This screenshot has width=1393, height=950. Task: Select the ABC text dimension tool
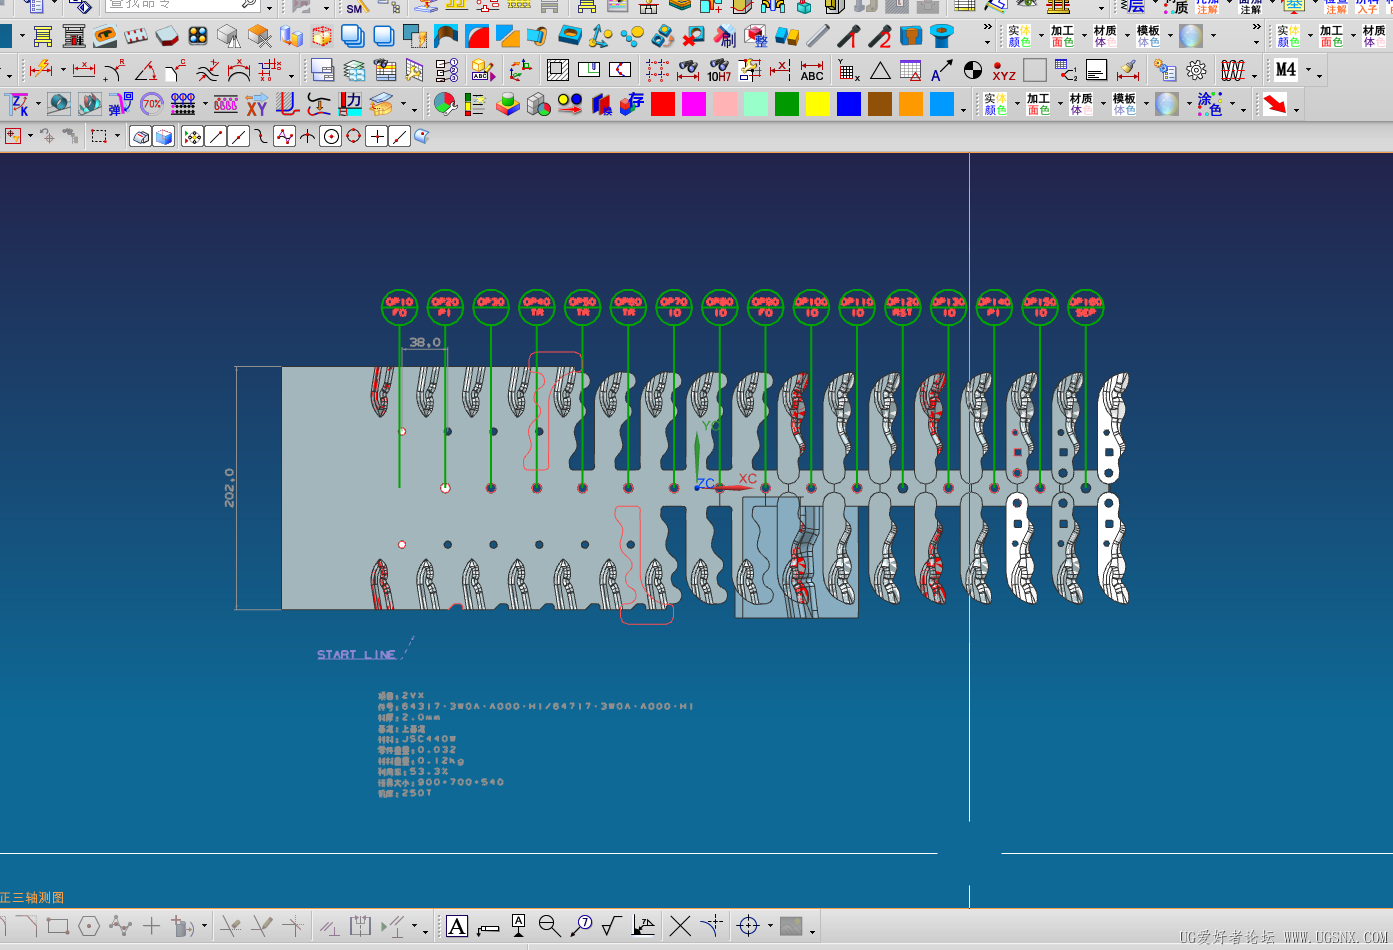(x=812, y=71)
